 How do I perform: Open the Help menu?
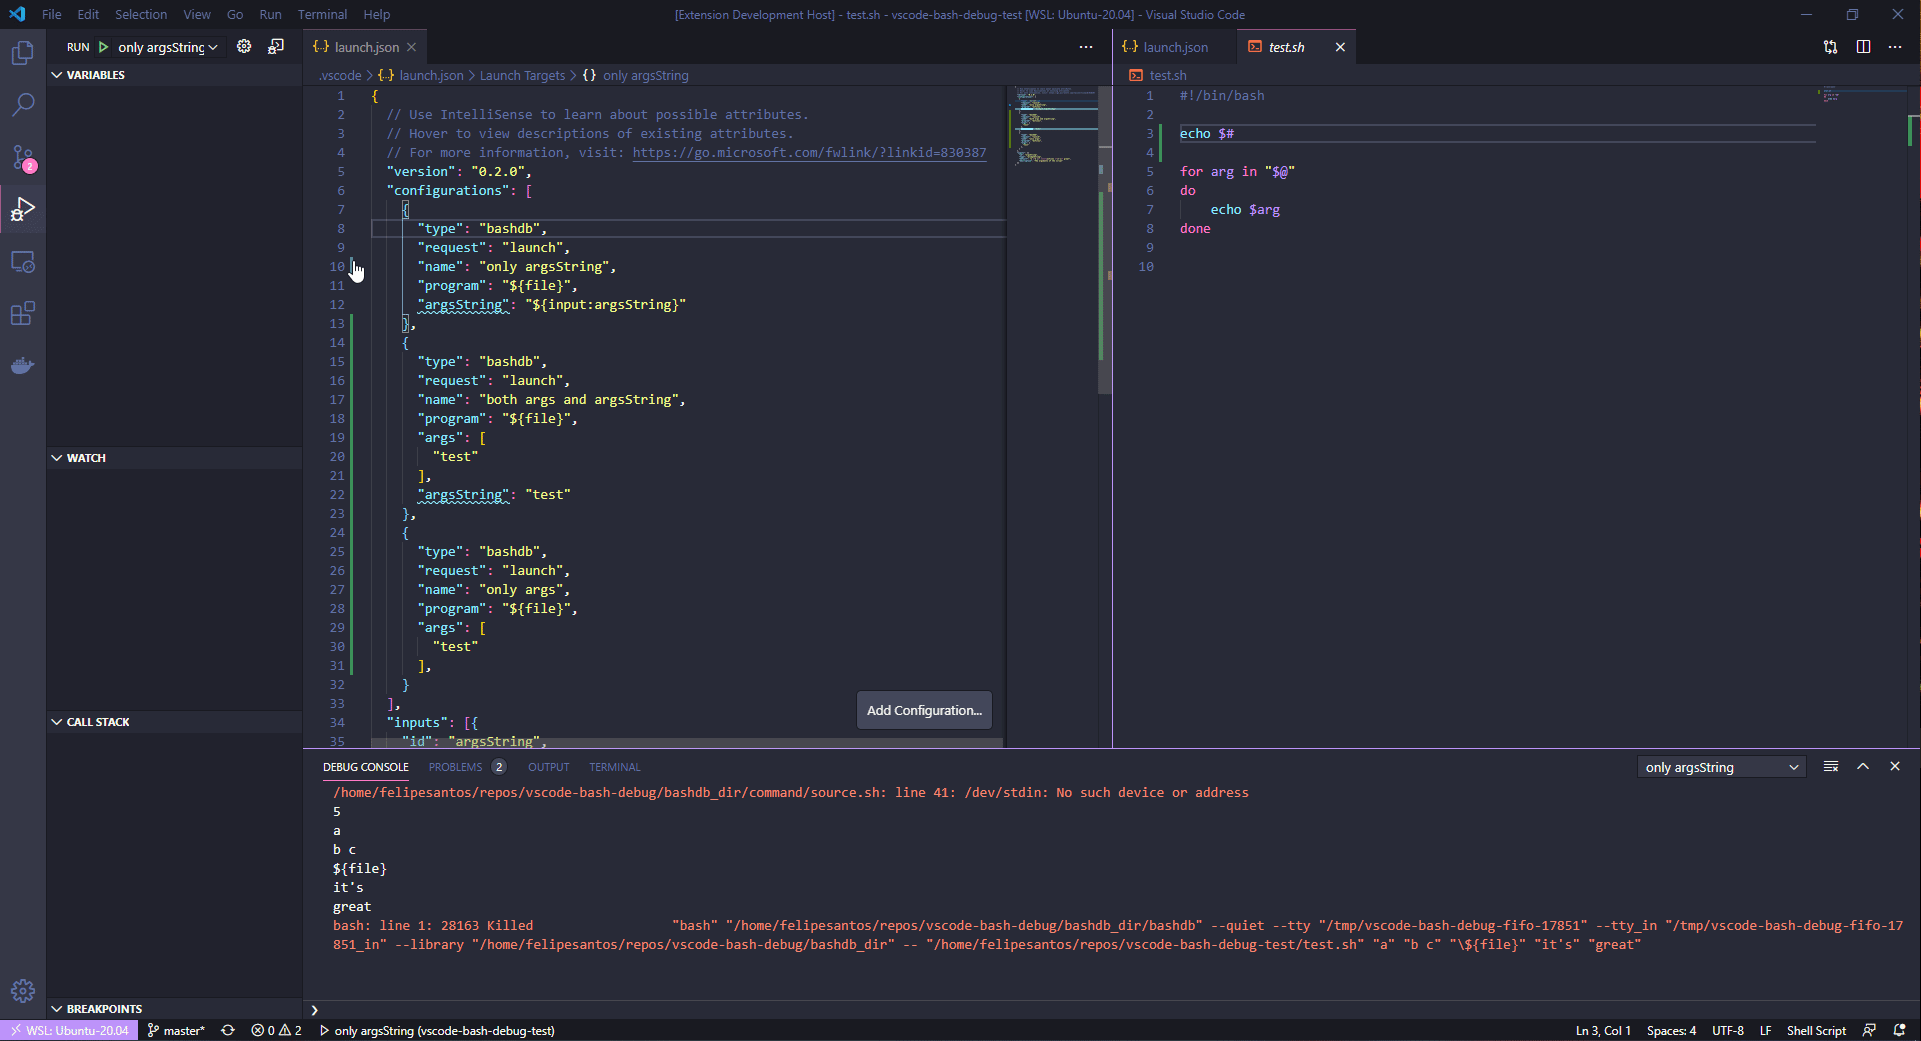377,14
